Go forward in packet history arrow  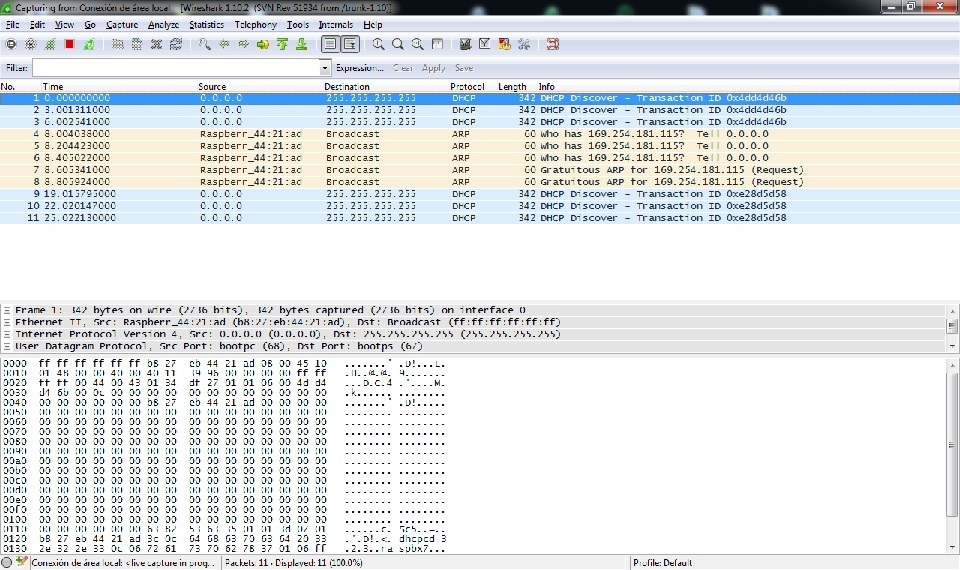click(244, 44)
